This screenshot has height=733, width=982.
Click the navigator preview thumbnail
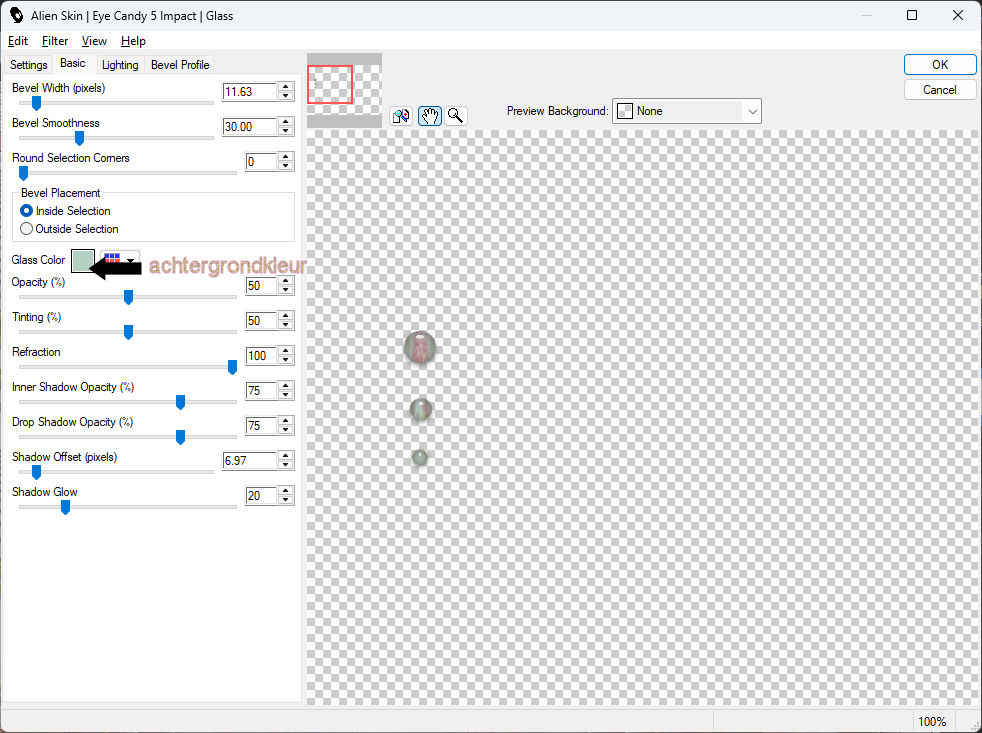(344, 90)
